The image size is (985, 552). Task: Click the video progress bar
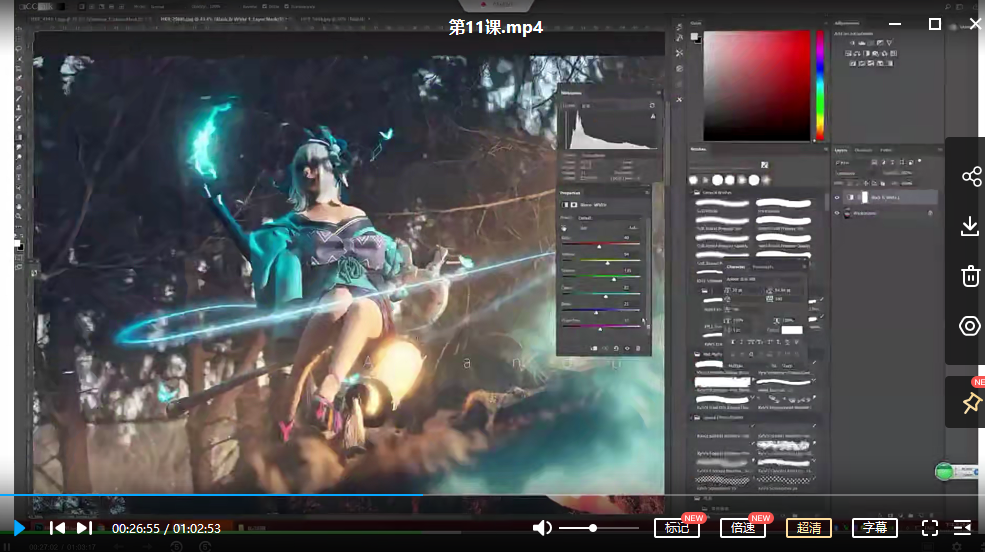500,495
